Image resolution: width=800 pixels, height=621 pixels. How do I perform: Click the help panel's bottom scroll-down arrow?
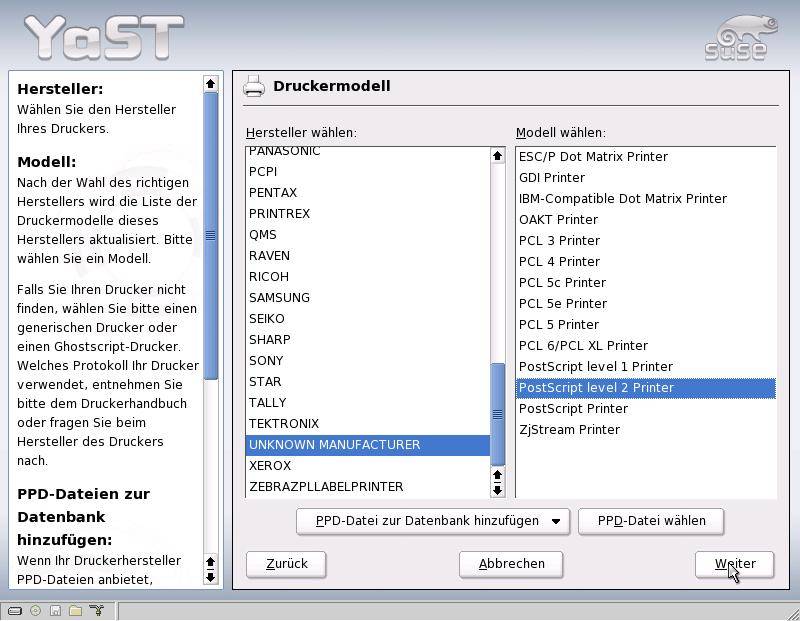pos(210,577)
